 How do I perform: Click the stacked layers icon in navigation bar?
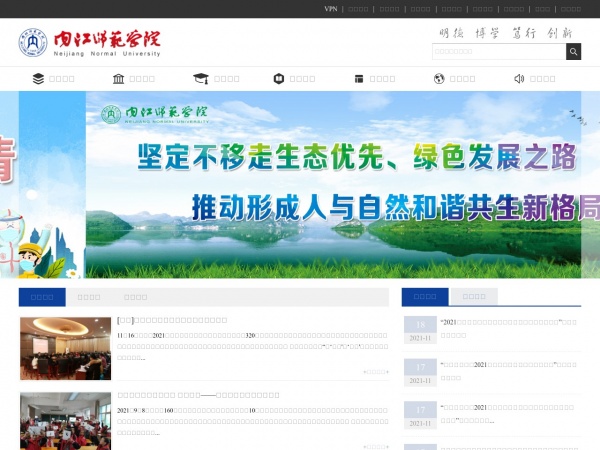pos(38,78)
